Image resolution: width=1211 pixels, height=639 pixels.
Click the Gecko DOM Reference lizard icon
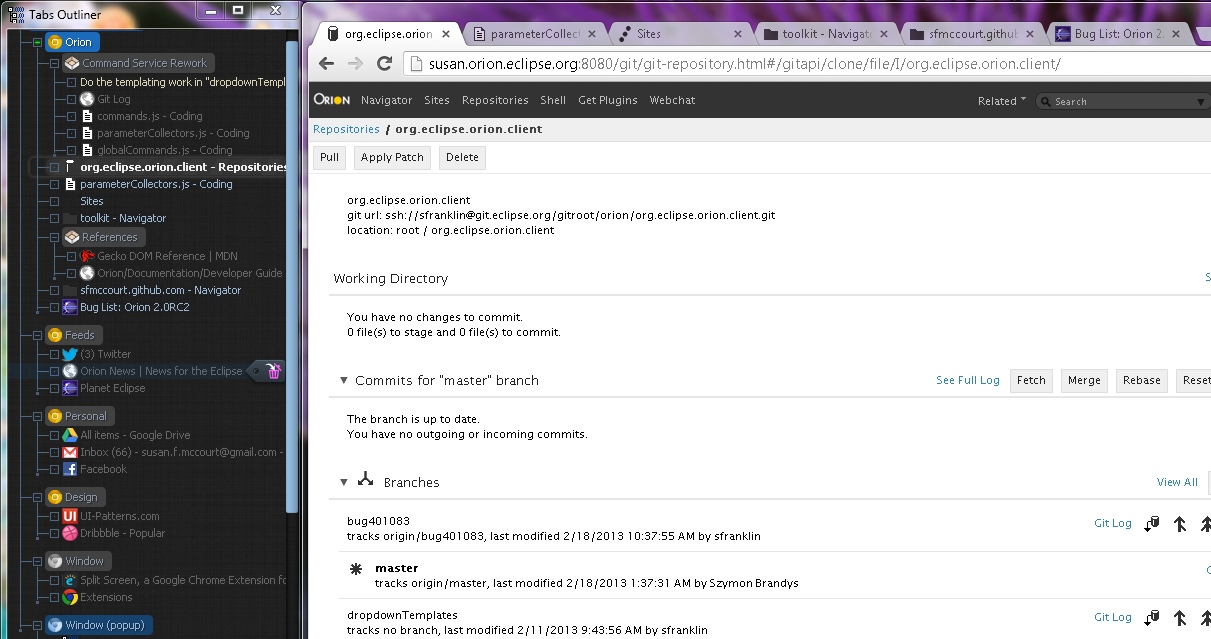click(x=87, y=256)
